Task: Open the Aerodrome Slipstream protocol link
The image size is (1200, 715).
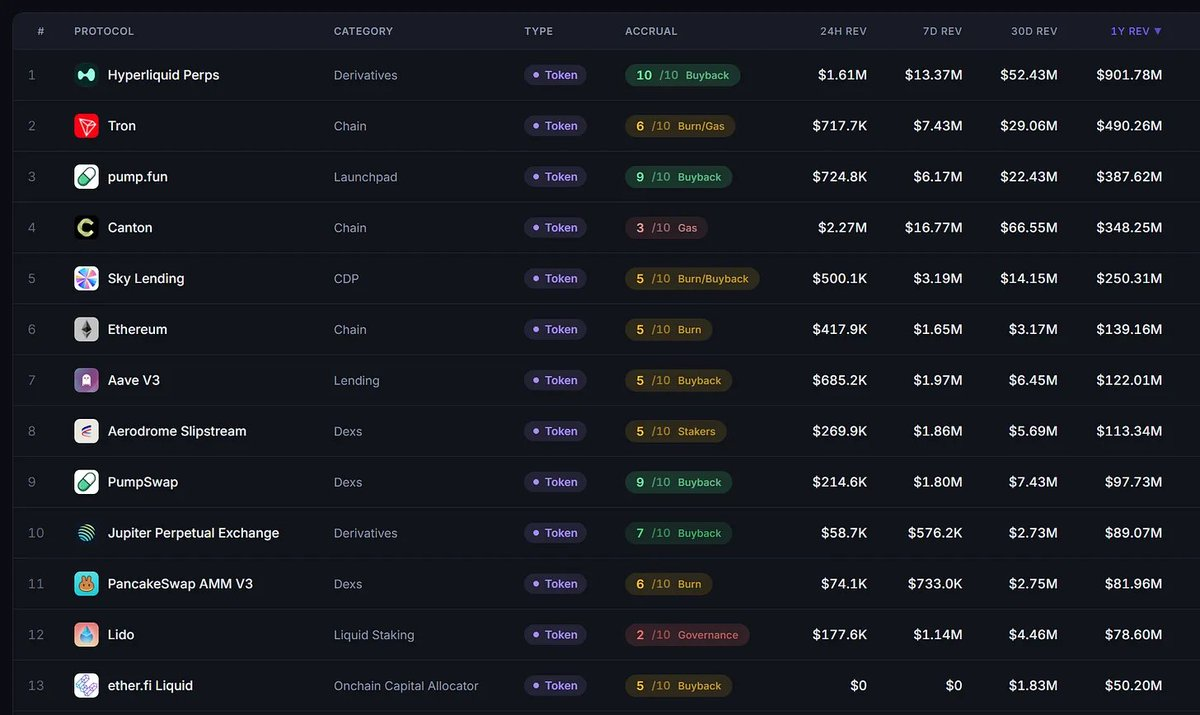Action: pyautogui.click(x=176, y=432)
